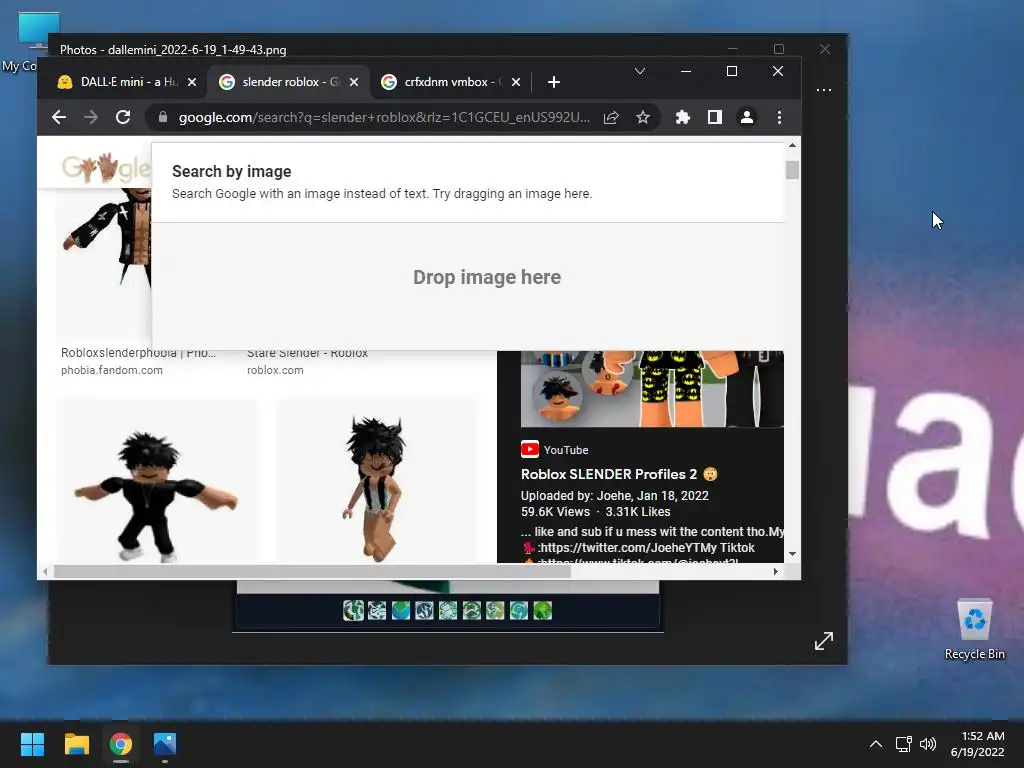Open a new Chrome tab
The width and height of the screenshot is (1024, 768).
click(554, 82)
